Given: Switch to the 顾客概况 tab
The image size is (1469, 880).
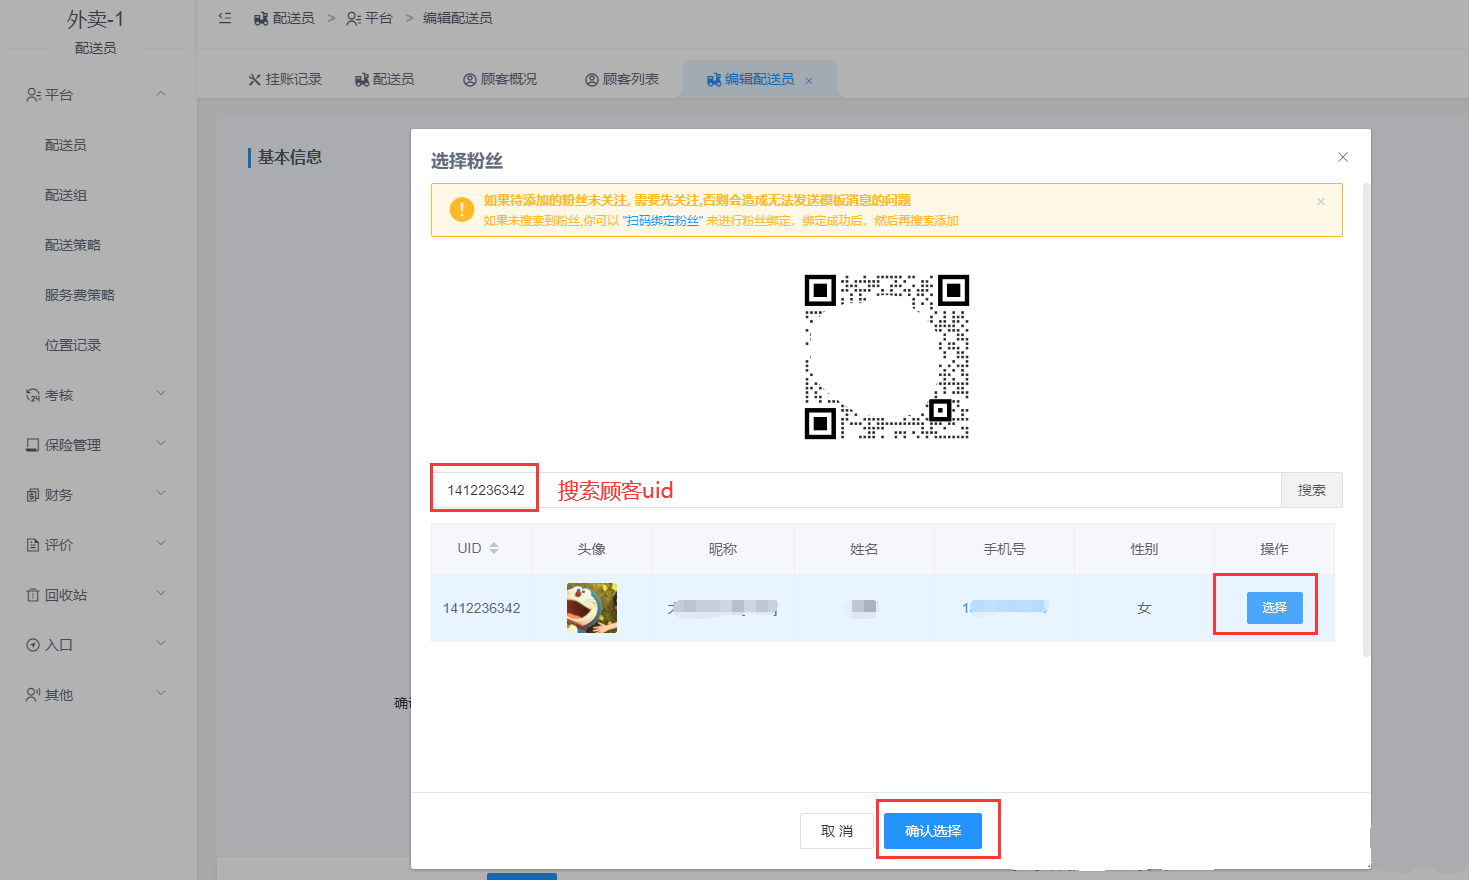Looking at the screenshot, I should click(x=500, y=79).
